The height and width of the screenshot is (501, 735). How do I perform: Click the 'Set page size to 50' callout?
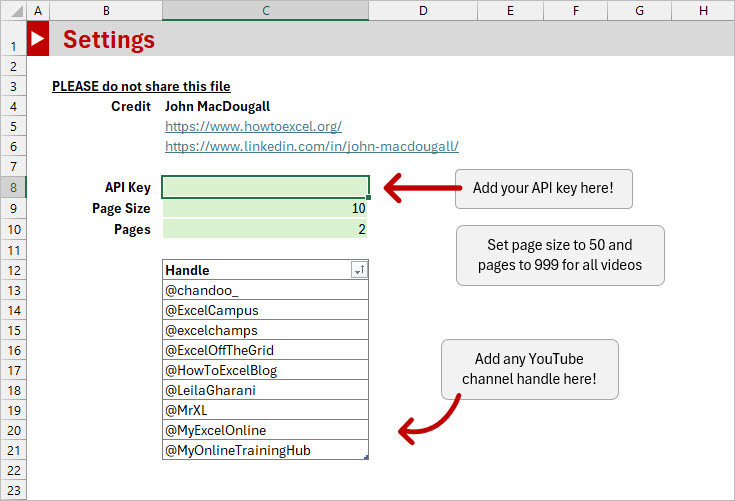[560, 255]
